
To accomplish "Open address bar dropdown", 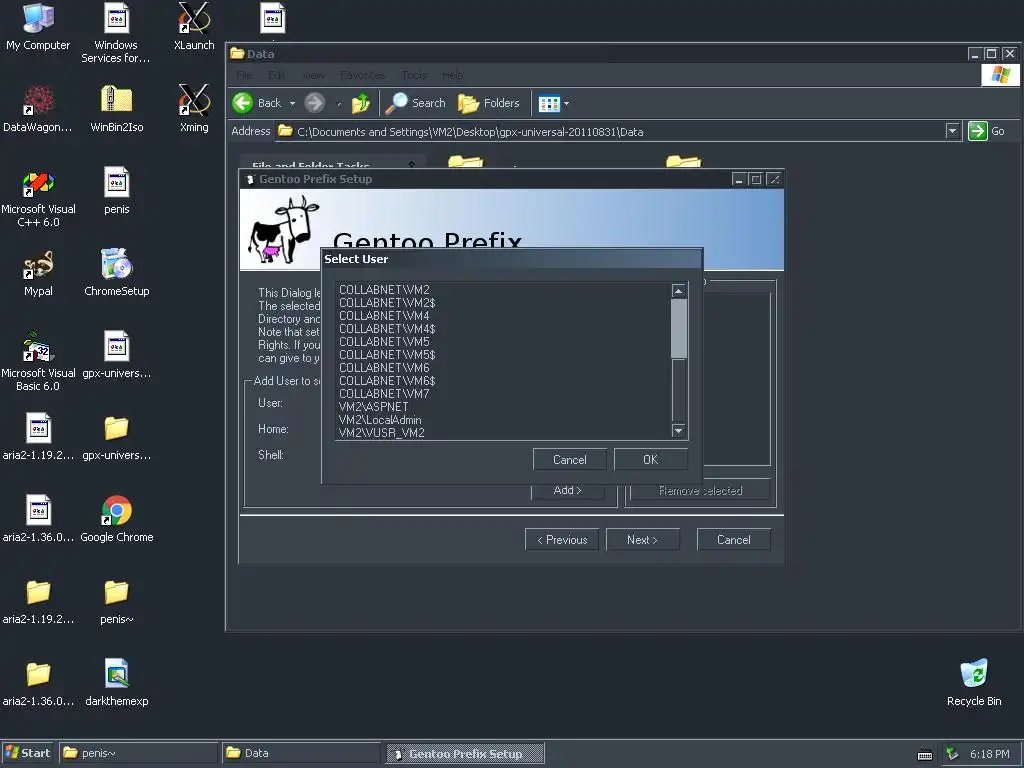I will coord(952,131).
